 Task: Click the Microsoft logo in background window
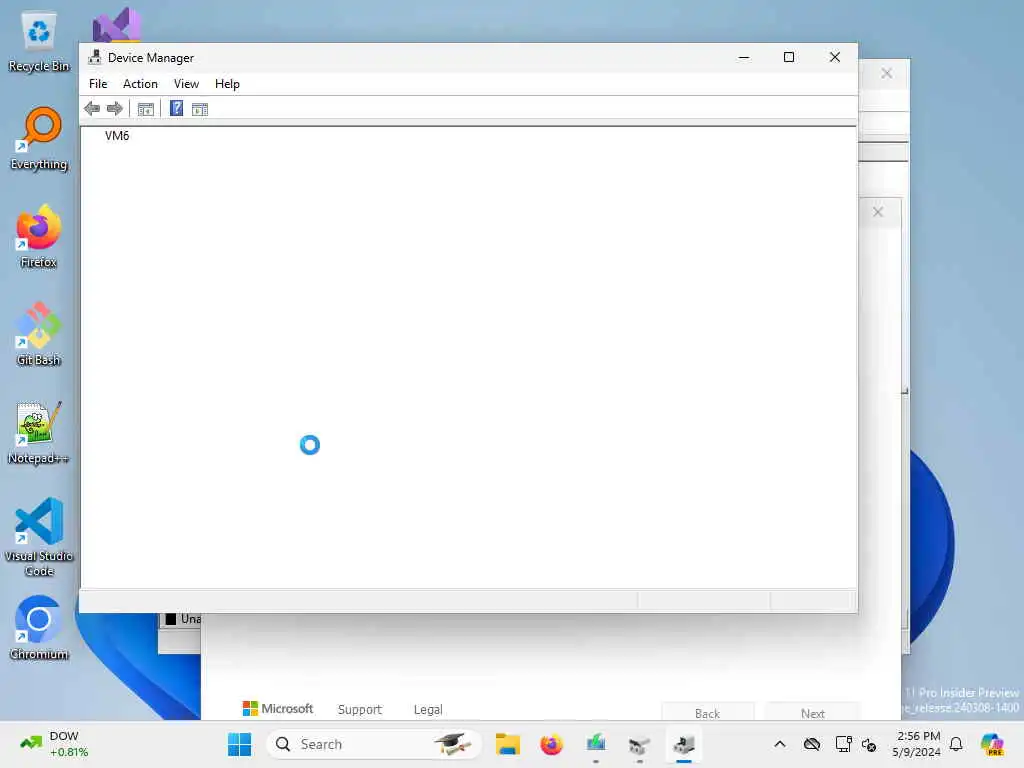coord(278,709)
